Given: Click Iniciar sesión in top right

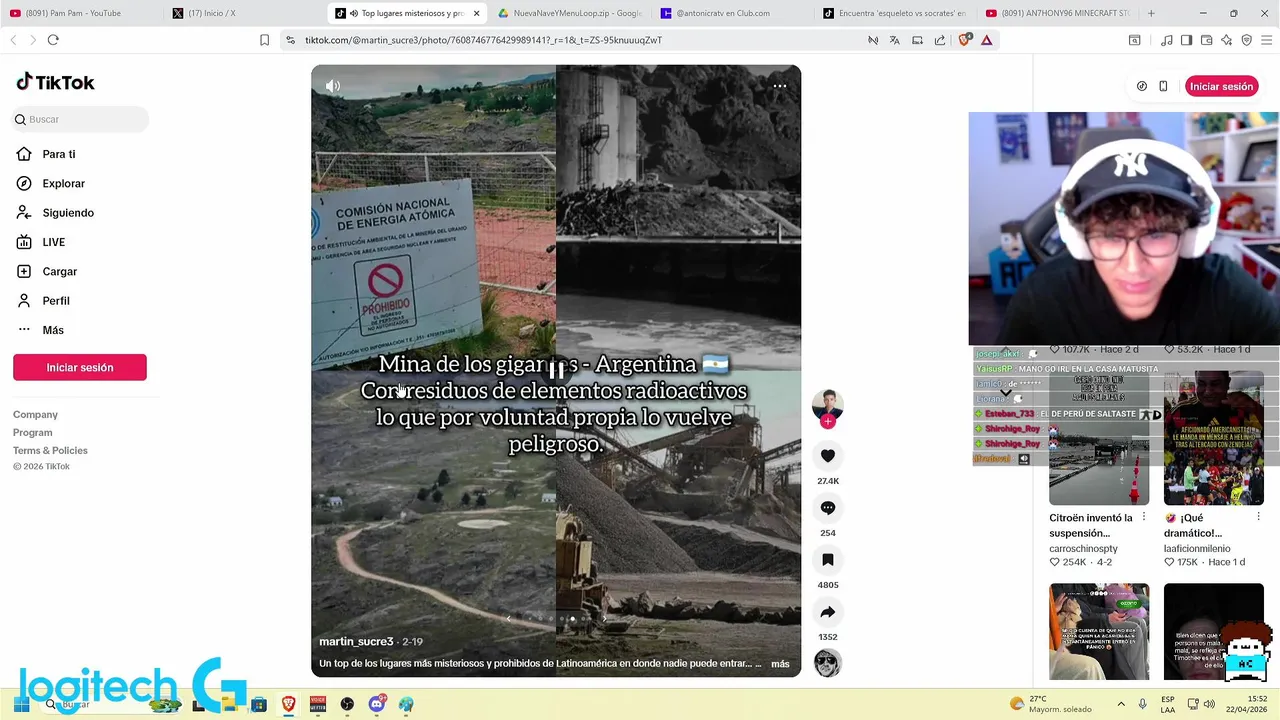Looking at the screenshot, I should coord(1221,86).
